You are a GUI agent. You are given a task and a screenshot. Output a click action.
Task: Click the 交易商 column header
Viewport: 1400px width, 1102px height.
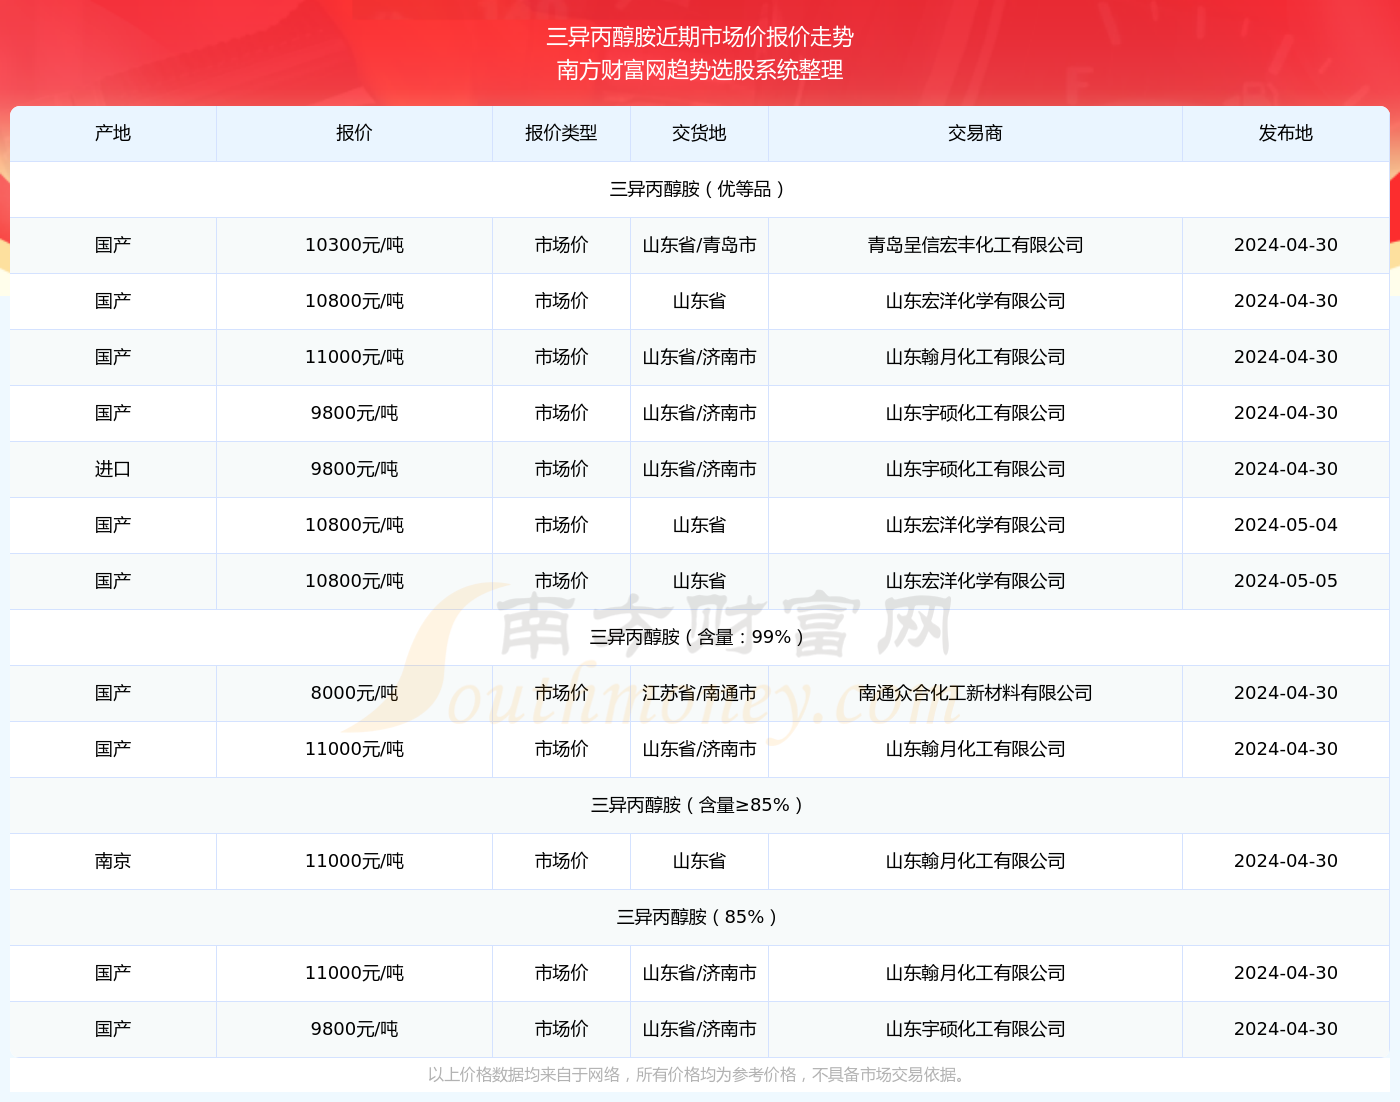click(x=975, y=133)
